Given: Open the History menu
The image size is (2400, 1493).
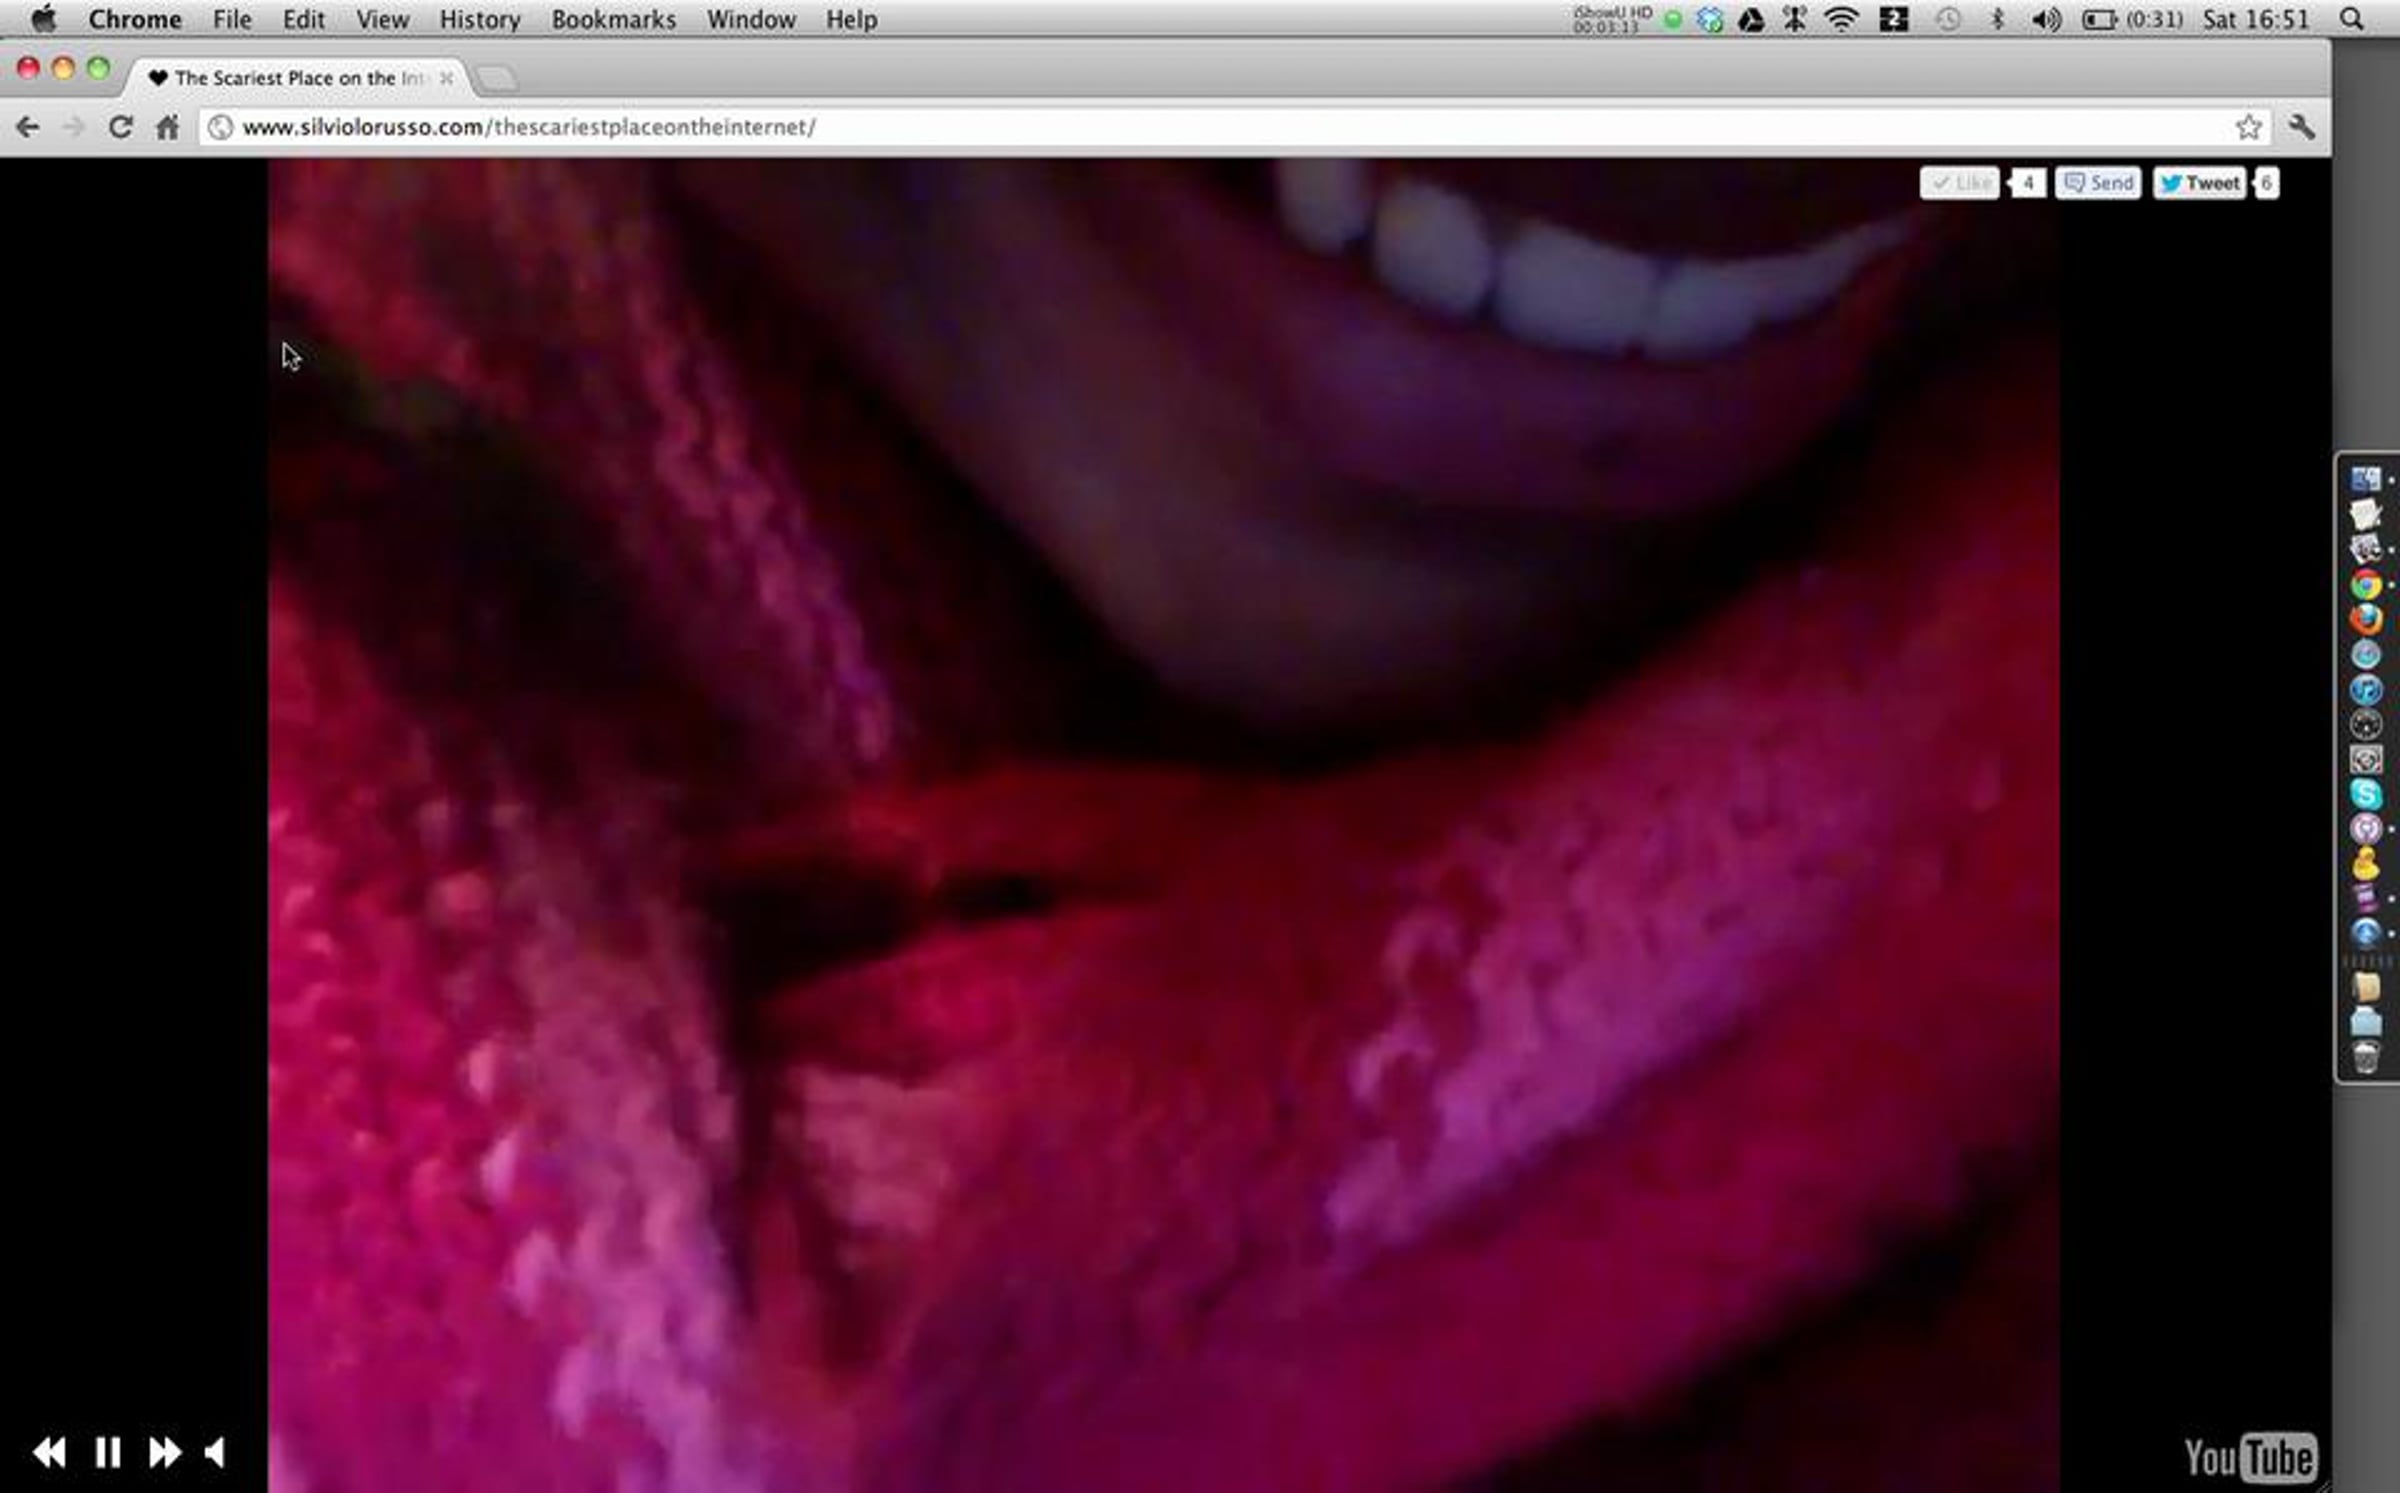Looking at the screenshot, I should pos(480,19).
